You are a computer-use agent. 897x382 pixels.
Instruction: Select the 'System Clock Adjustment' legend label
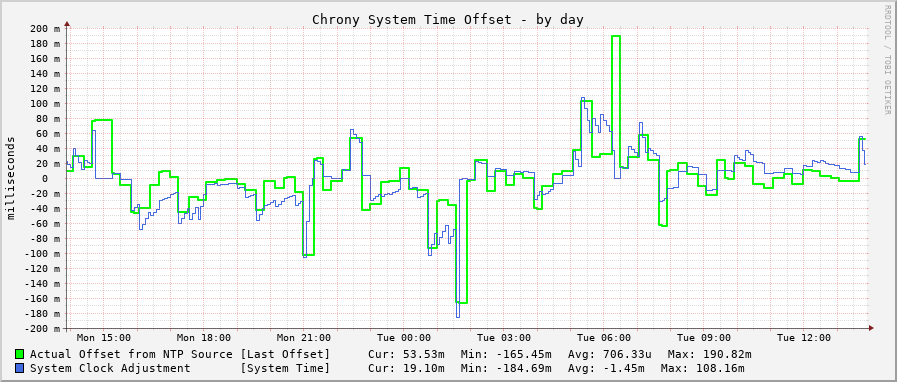[110, 368]
